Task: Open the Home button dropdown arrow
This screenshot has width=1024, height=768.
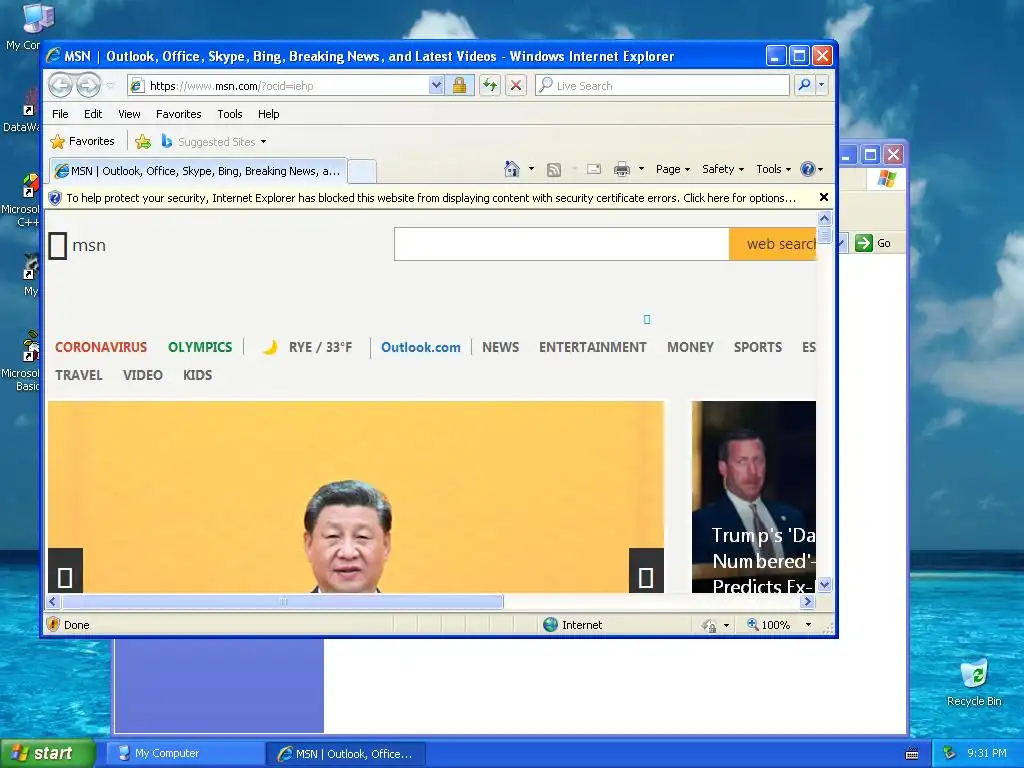Action: (x=531, y=169)
